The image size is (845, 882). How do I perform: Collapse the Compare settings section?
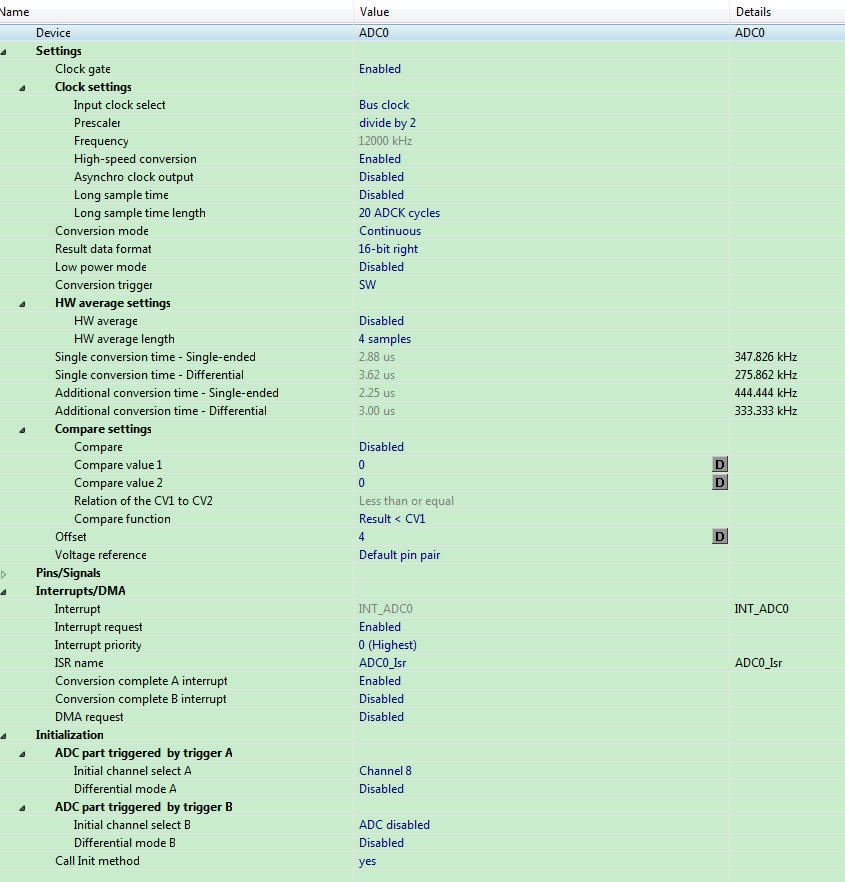tap(23, 430)
